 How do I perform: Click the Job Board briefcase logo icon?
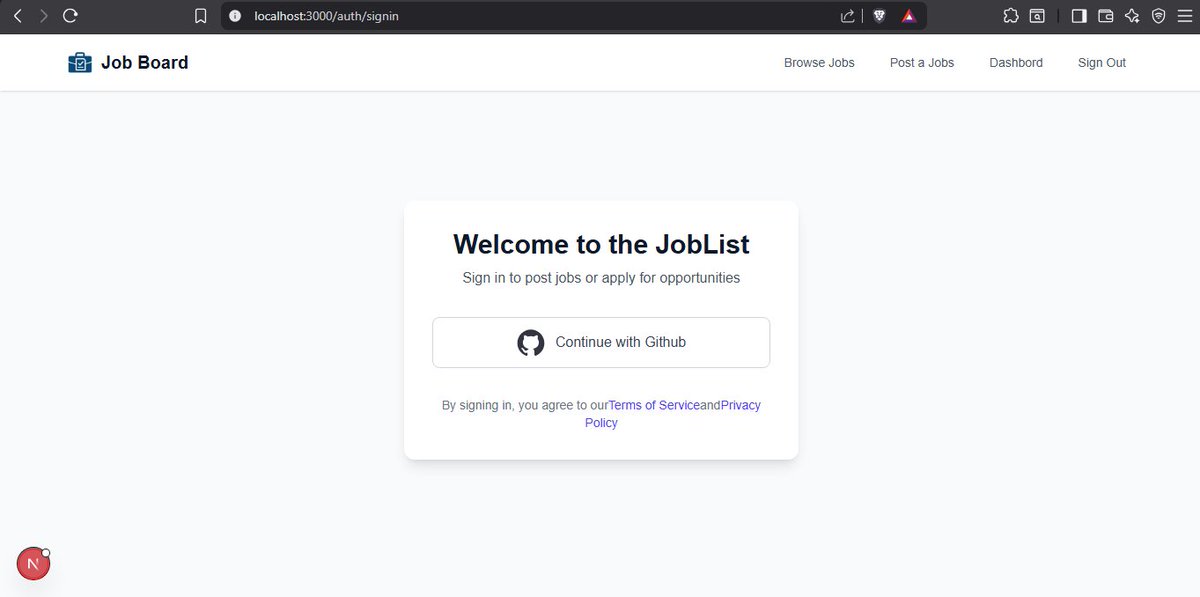(x=80, y=62)
